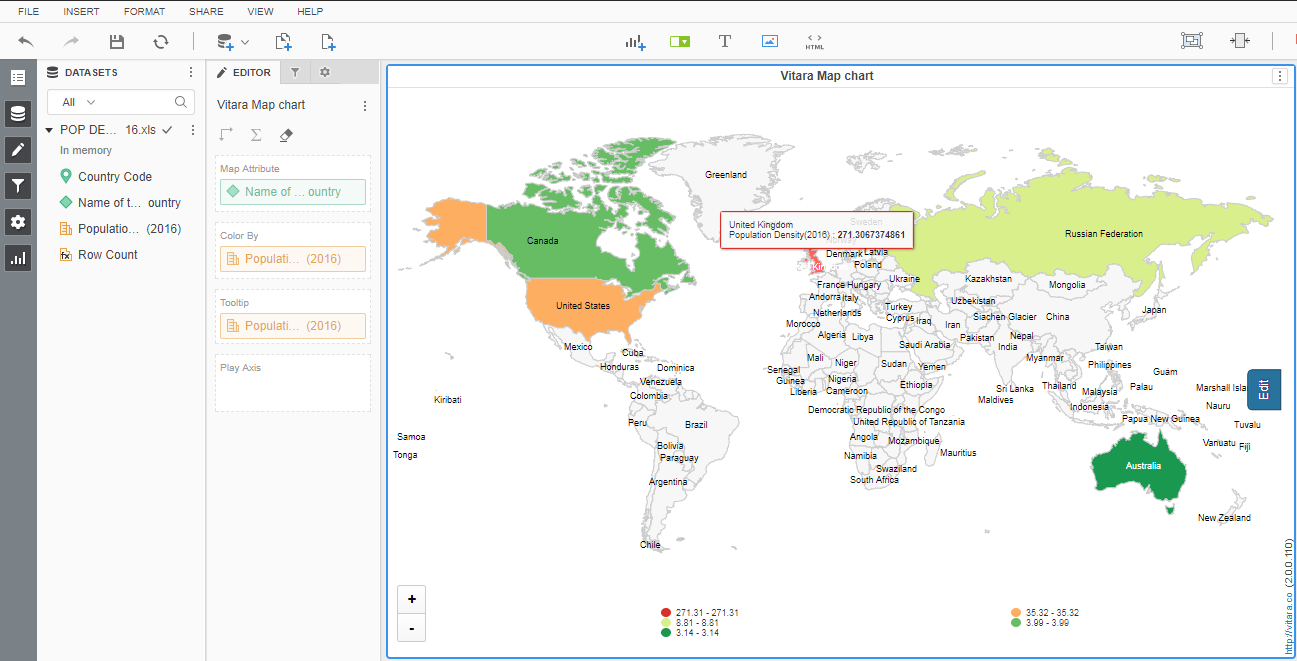The height and width of the screenshot is (661, 1297).
Task: Open the map visualization three-dot menu
Action: (x=1280, y=76)
